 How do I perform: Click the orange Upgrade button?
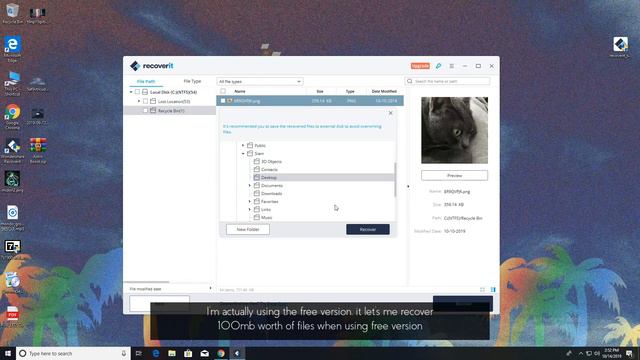point(420,66)
